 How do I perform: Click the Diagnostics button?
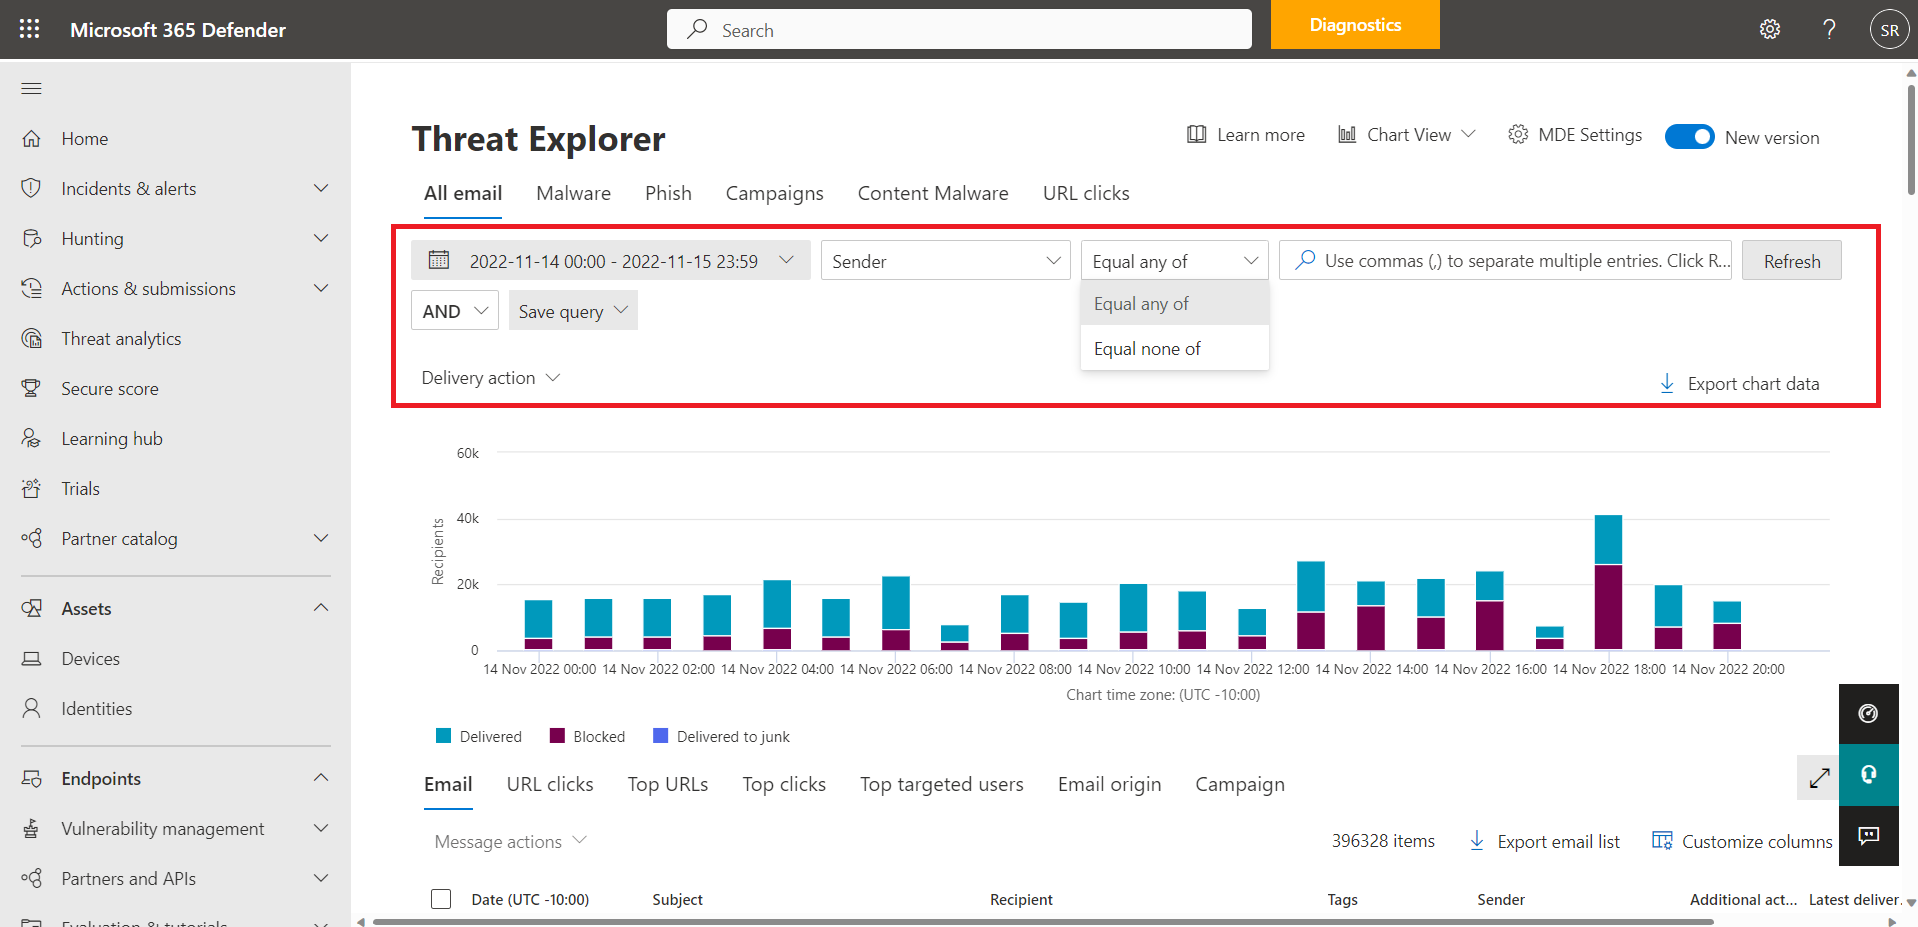click(1355, 24)
